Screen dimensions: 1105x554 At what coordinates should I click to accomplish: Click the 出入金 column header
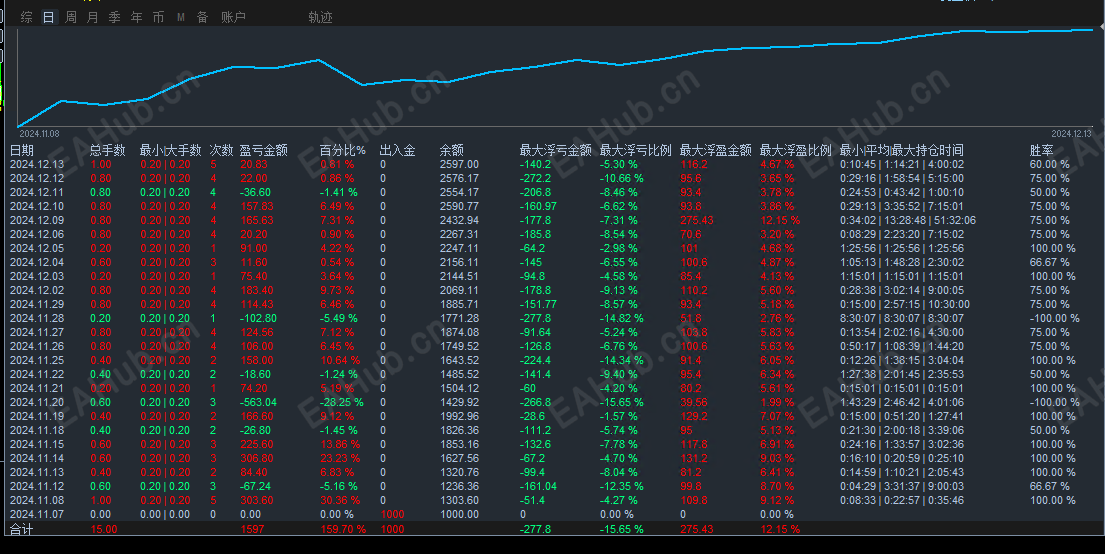[397, 150]
